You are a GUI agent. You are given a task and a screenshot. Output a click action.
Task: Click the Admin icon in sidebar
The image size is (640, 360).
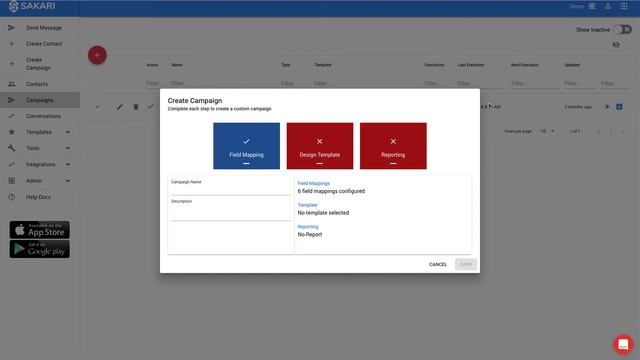(11, 180)
